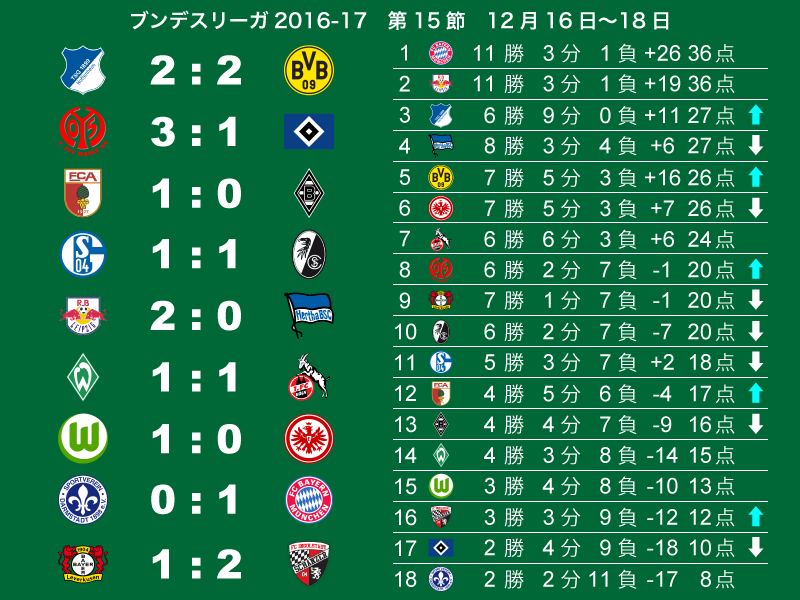The width and height of the screenshot is (800, 600).
Task: Click the large Borussia Dortmund BVB 09 crest
Action: [x=309, y=70]
